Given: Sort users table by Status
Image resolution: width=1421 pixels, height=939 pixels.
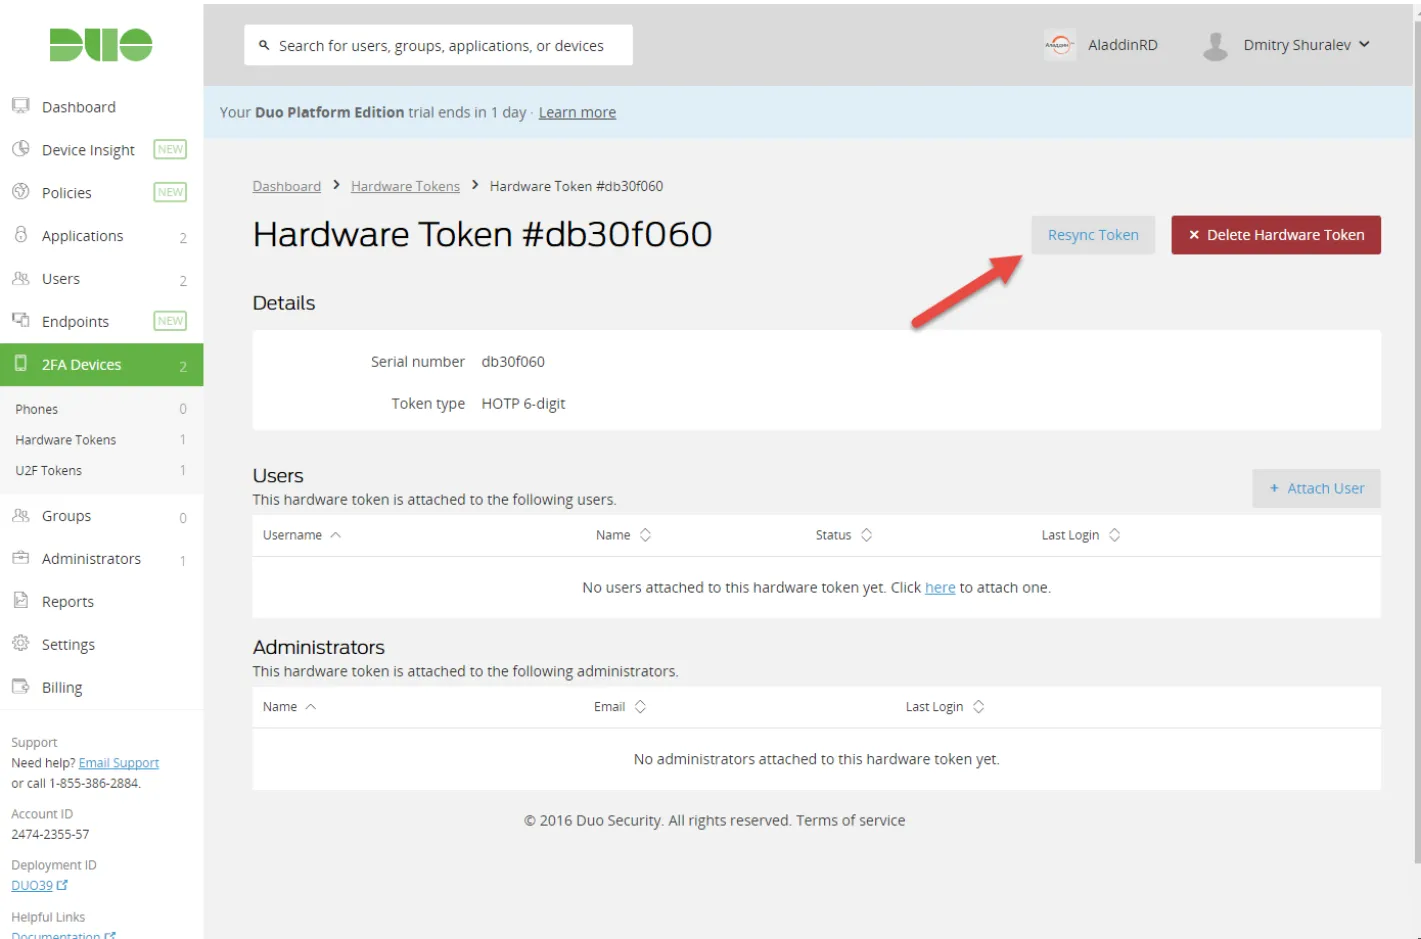Looking at the screenshot, I should pyautogui.click(x=843, y=535).
